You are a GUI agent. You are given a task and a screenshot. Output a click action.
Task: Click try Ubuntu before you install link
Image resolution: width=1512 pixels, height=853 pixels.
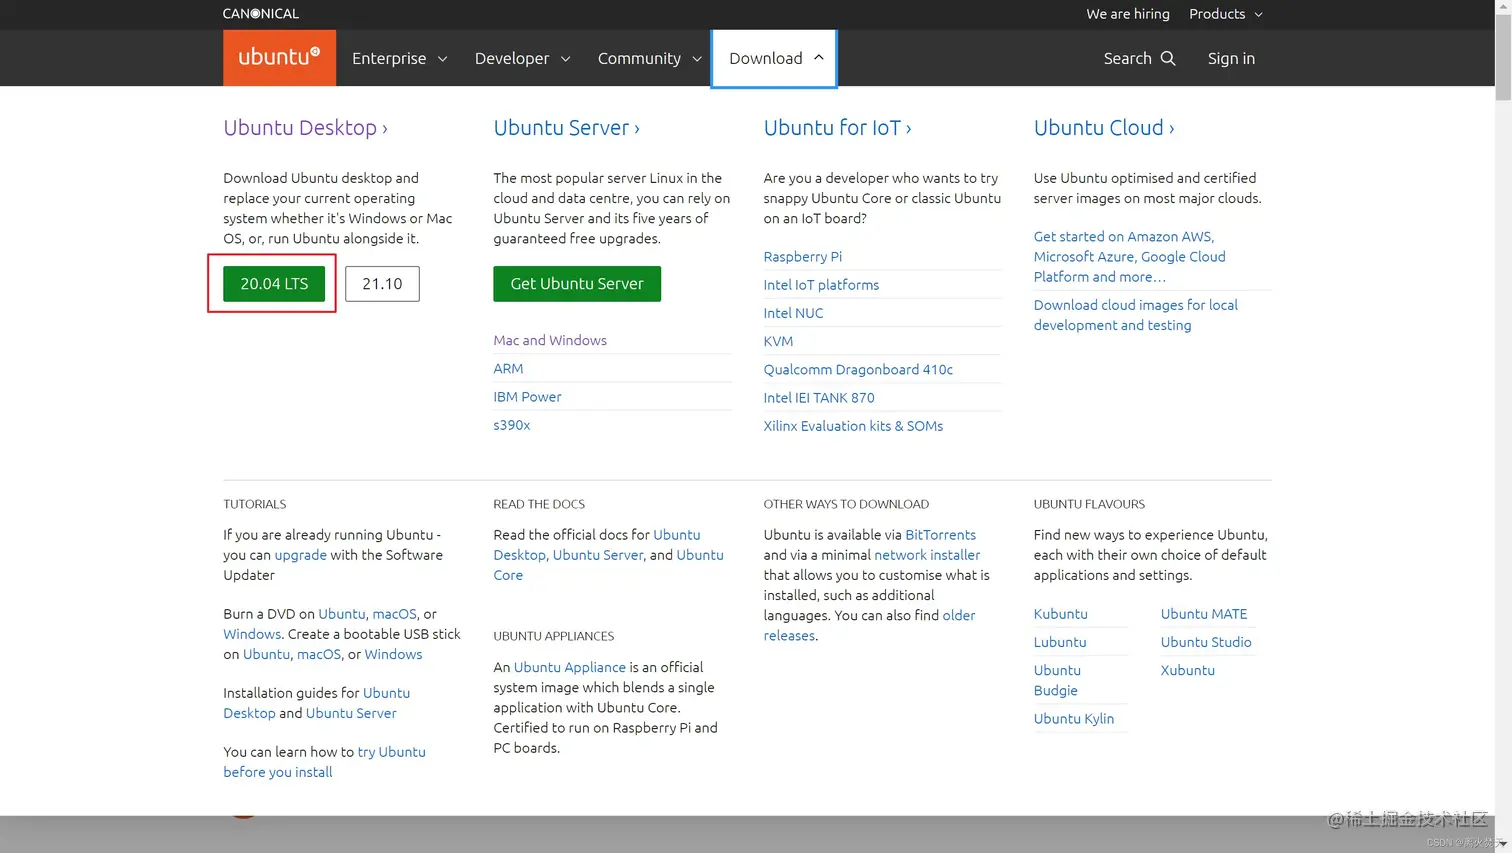click(x=324, y=762)
